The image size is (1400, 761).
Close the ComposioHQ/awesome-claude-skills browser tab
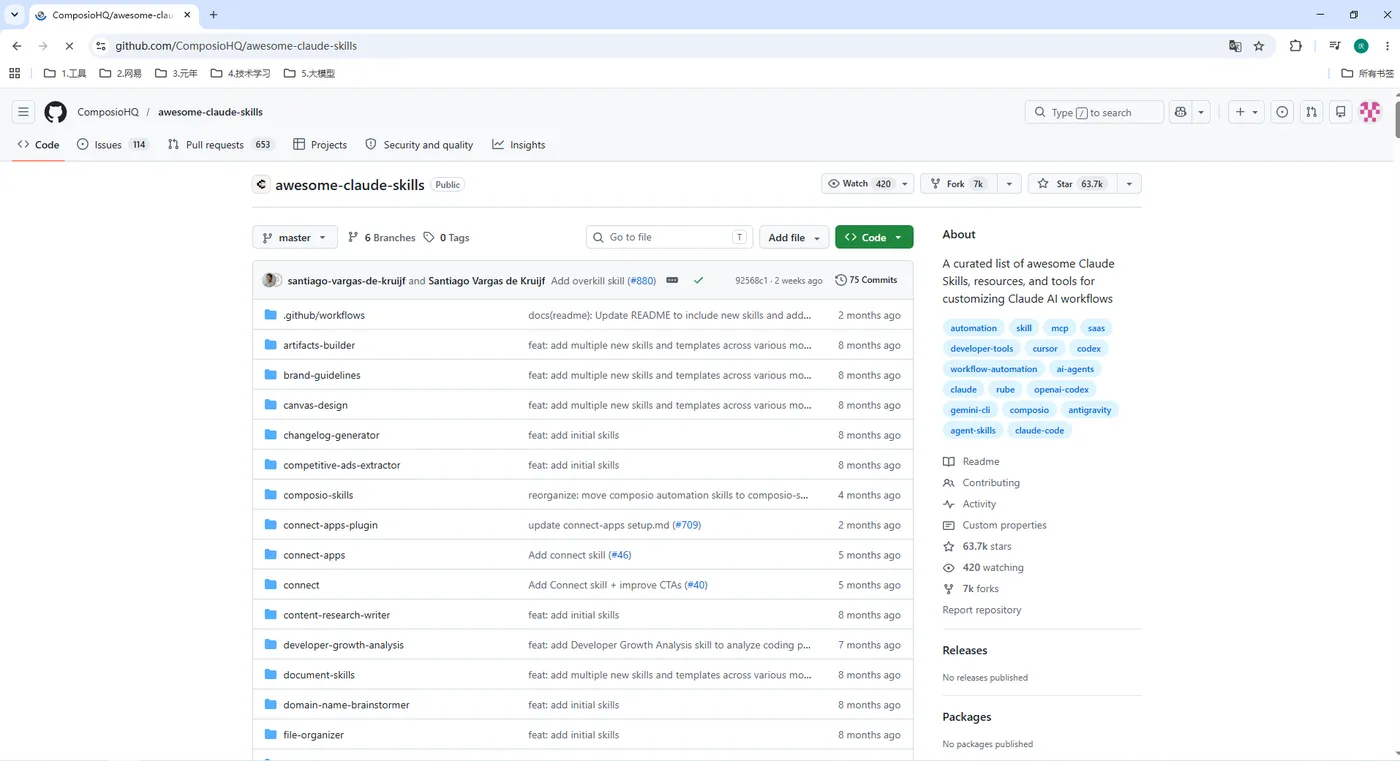pos(189,15)
